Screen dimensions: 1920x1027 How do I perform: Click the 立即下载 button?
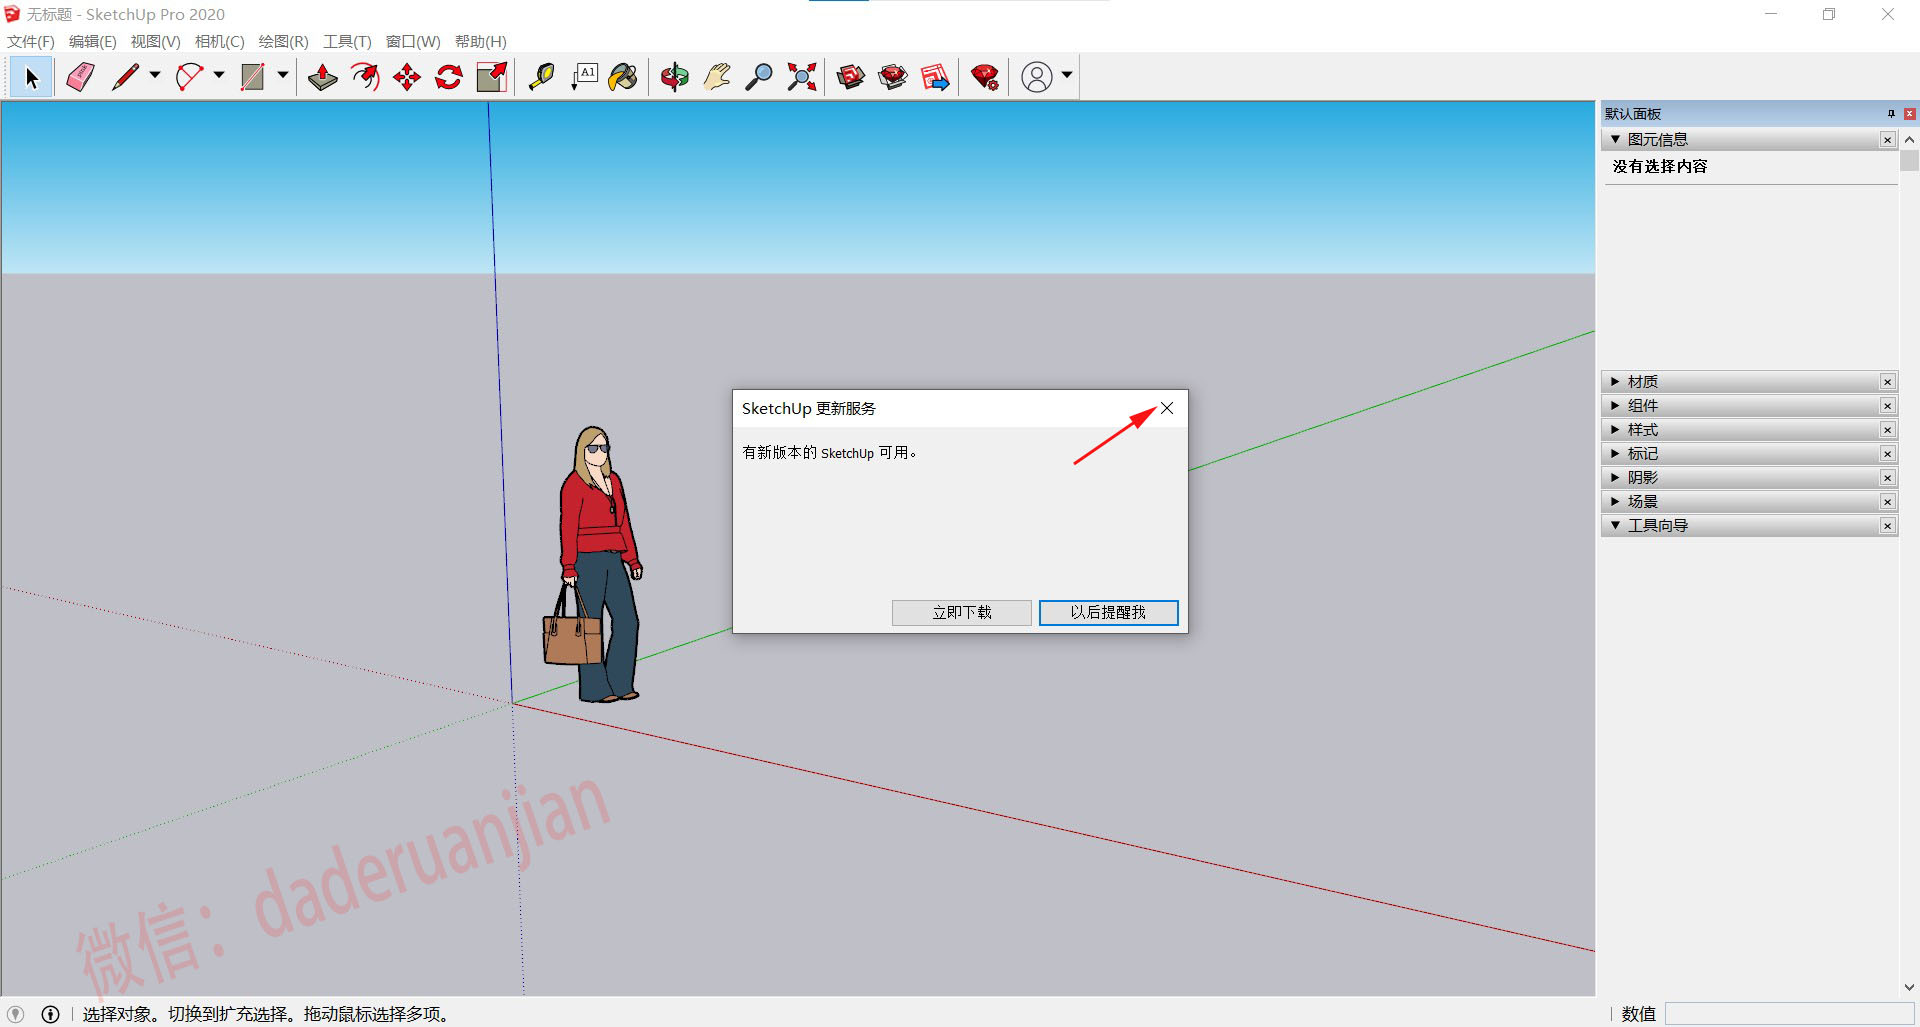point(961,613)
